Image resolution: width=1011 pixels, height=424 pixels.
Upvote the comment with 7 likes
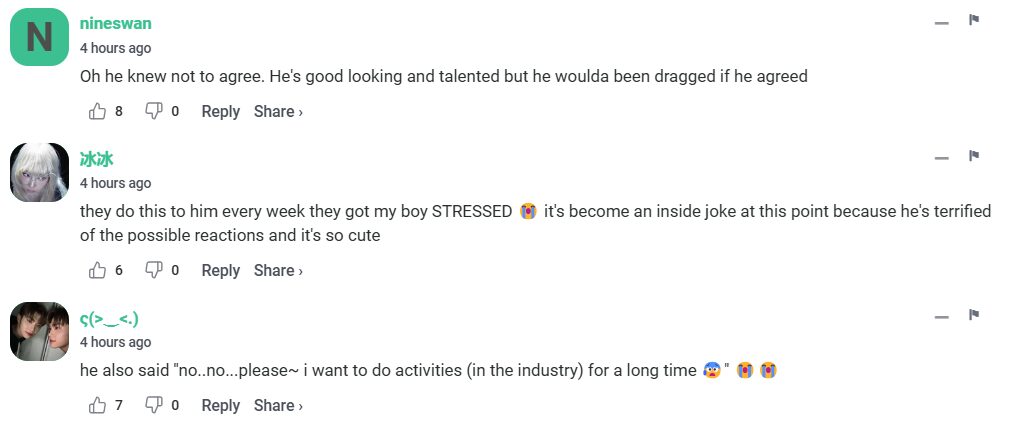pos(98,405)
